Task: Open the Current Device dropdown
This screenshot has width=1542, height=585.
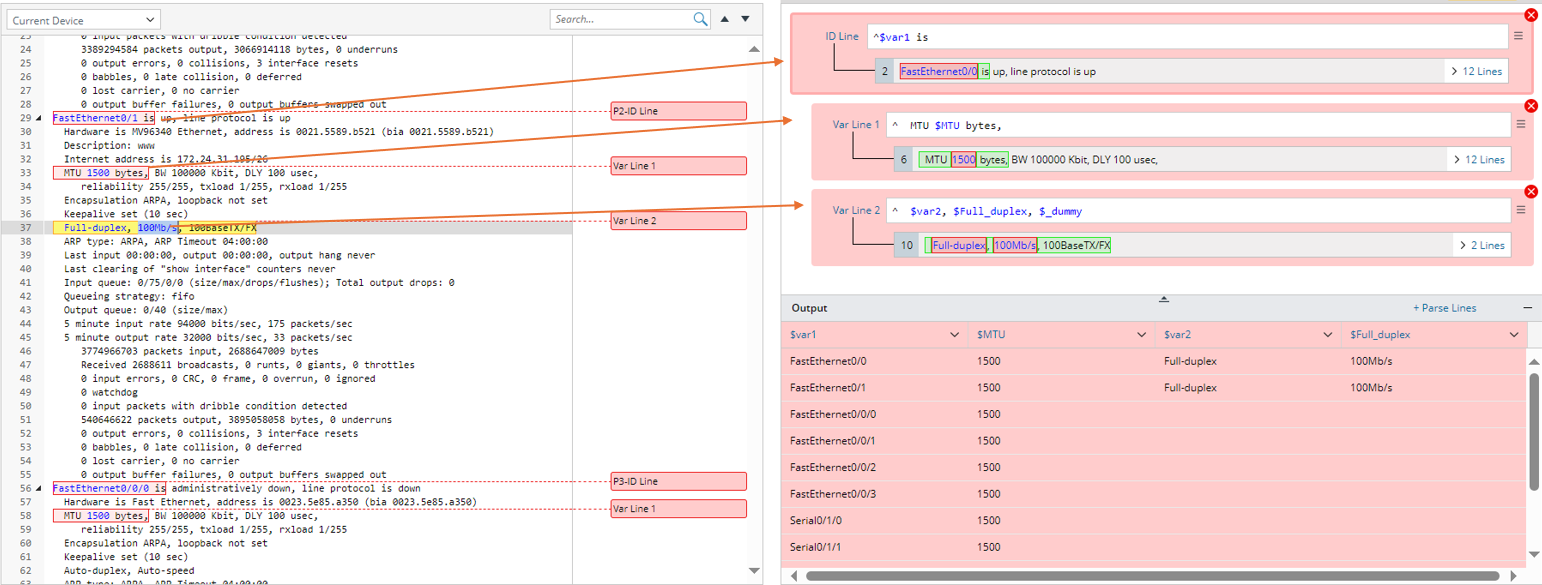Action: coord(83,20)
